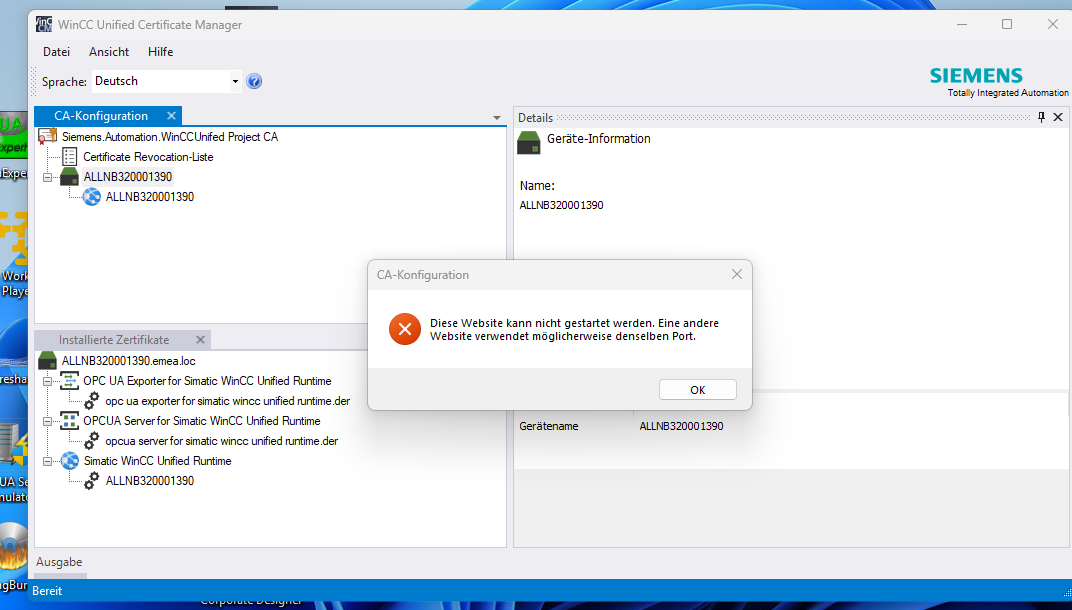1072x610 pixels.
Task: Select opc ua exporter for simatic wincc unified runtime.der
Action: (228, 401)
